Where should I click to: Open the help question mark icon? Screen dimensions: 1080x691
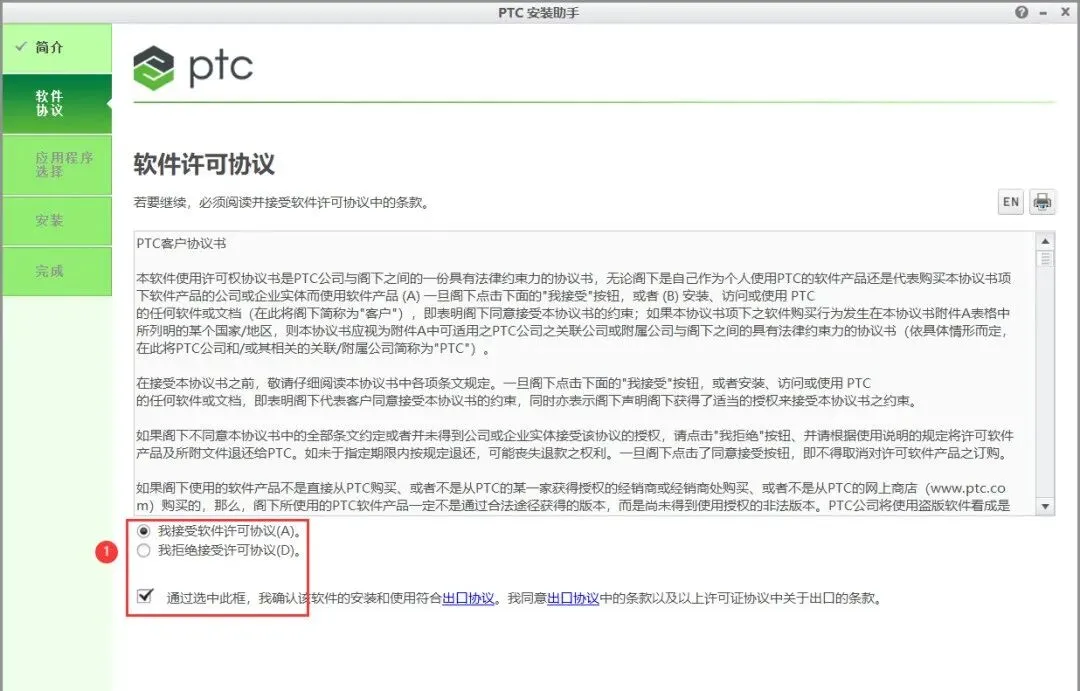point(1021,12)
